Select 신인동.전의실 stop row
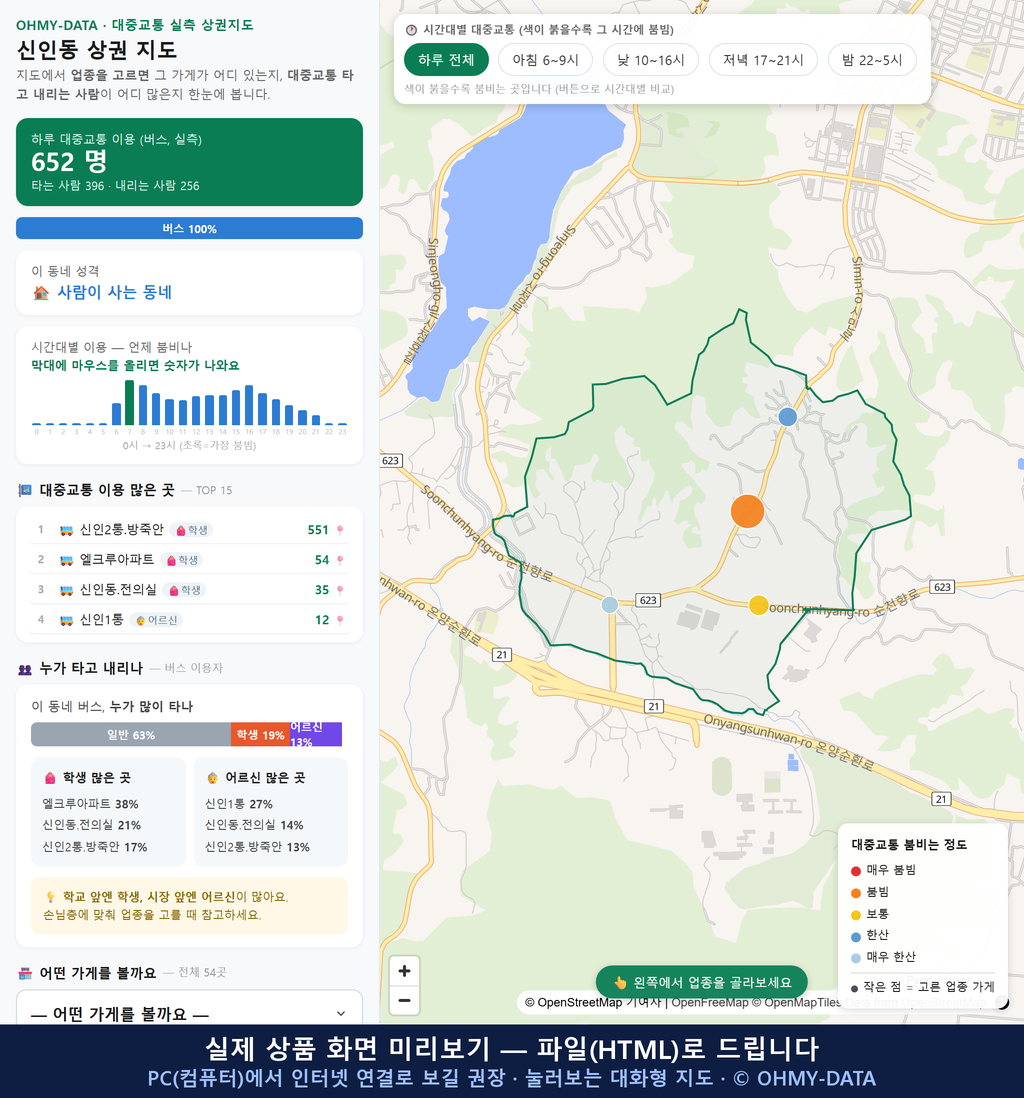Image resolution: width=1024 pixels, height=1098 pixels. pos(189,590)
